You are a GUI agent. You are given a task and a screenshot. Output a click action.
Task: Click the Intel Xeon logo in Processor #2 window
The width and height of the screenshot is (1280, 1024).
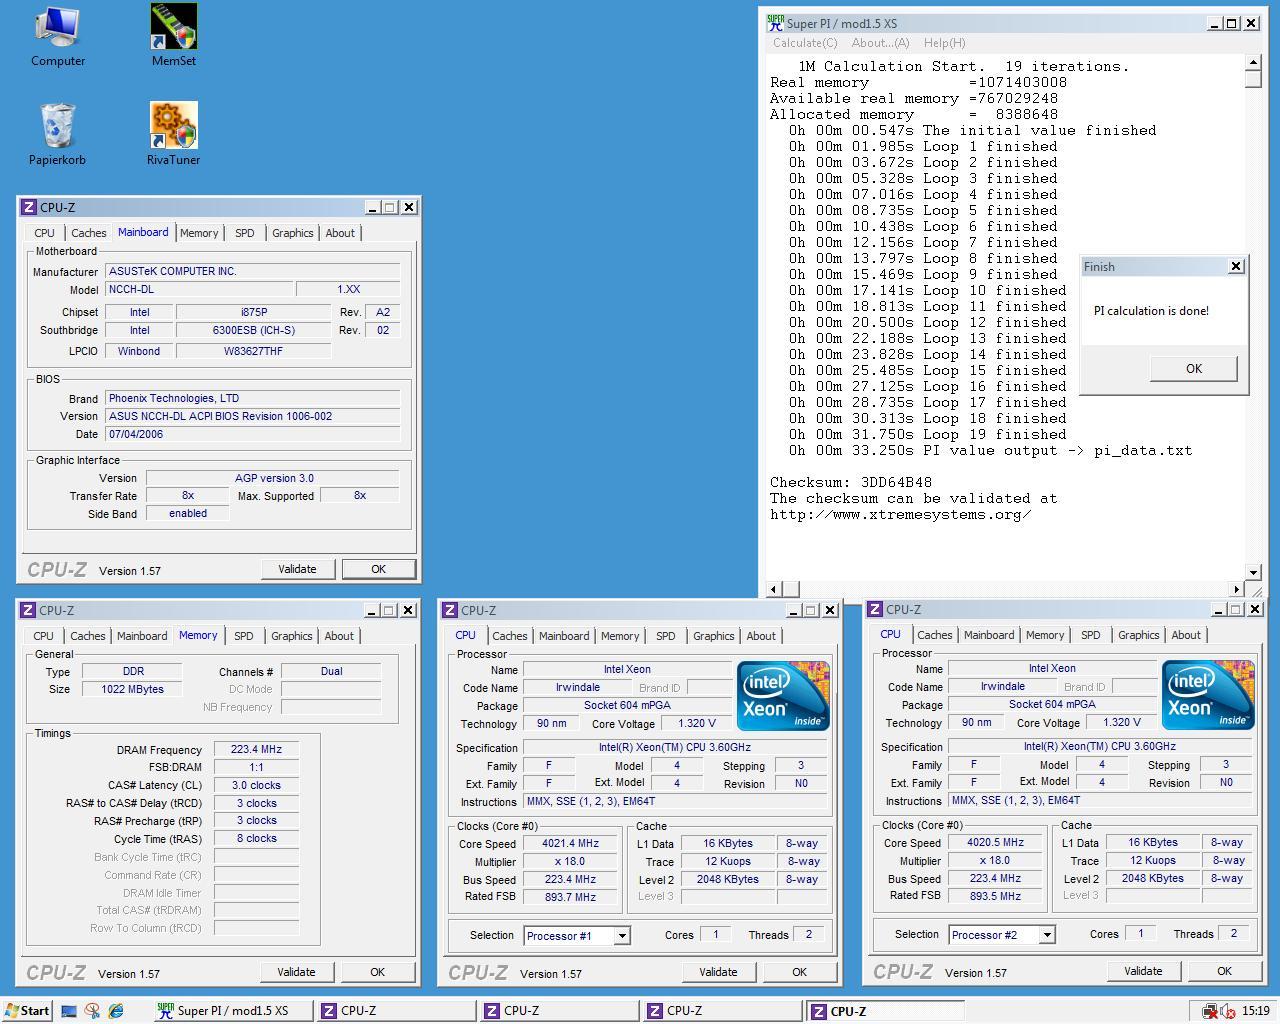pyautogui.click(x=1208, y=694)
